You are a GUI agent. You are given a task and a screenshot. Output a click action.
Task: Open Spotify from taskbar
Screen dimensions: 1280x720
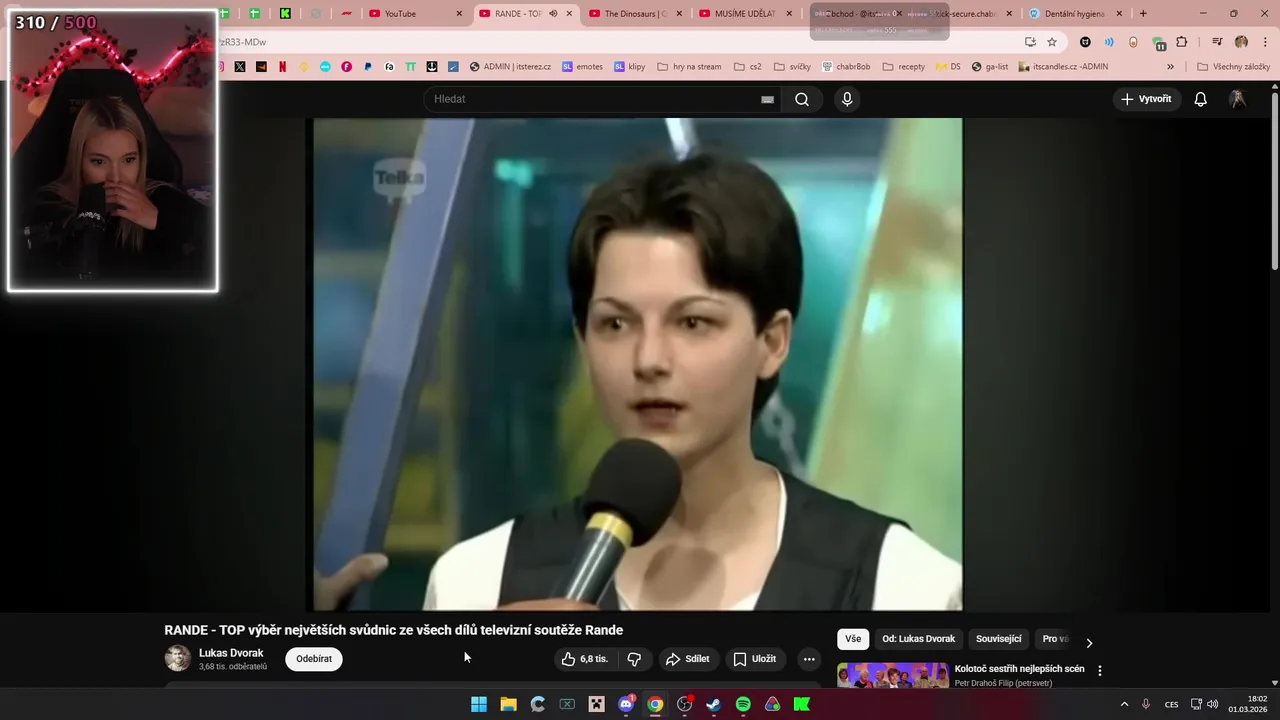pyautogui.click(x=743, y=704)
